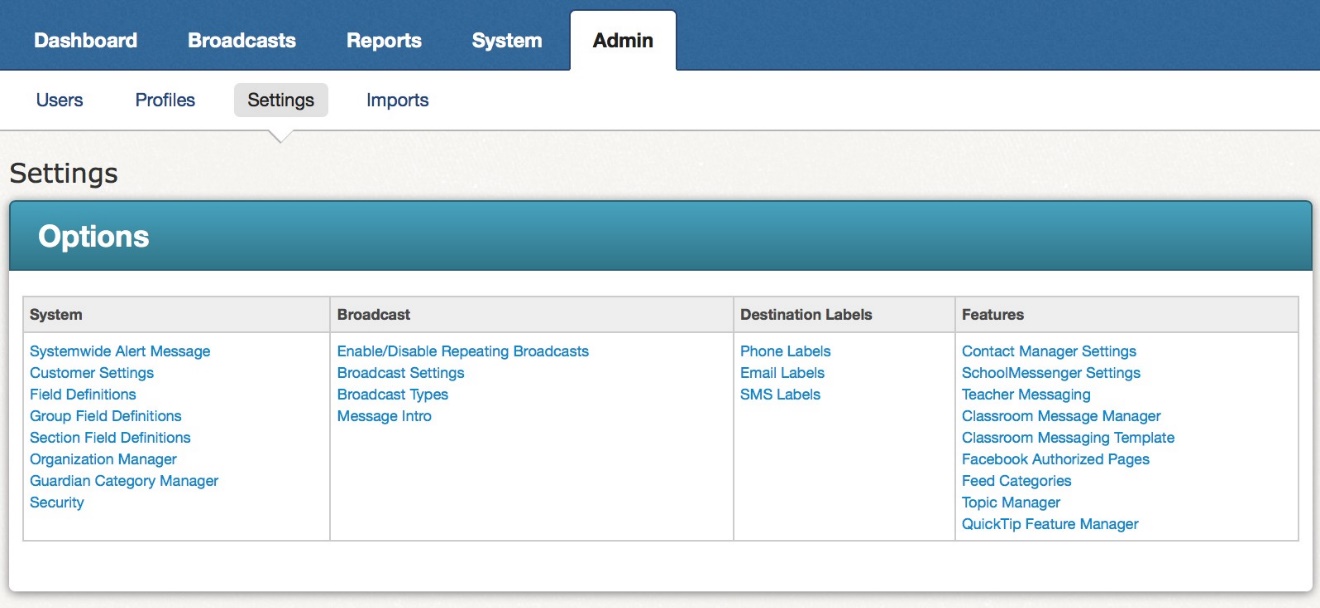Go to Organization Manager
The width and height of the screenshot is (1320, 608).
coord(103,459)
